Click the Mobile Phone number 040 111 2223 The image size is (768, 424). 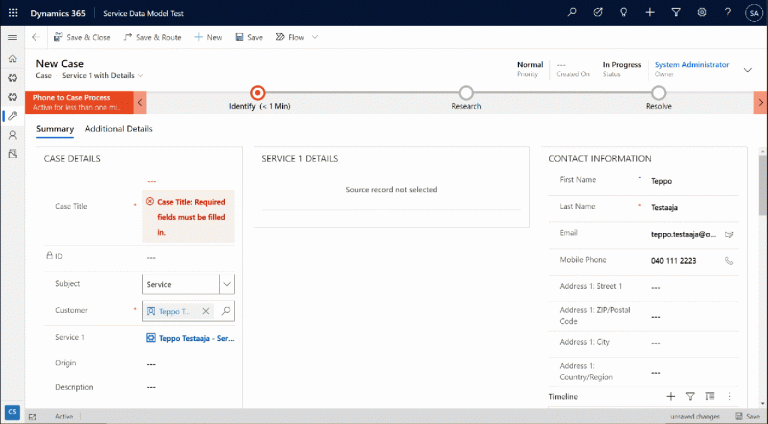point(673,261)
